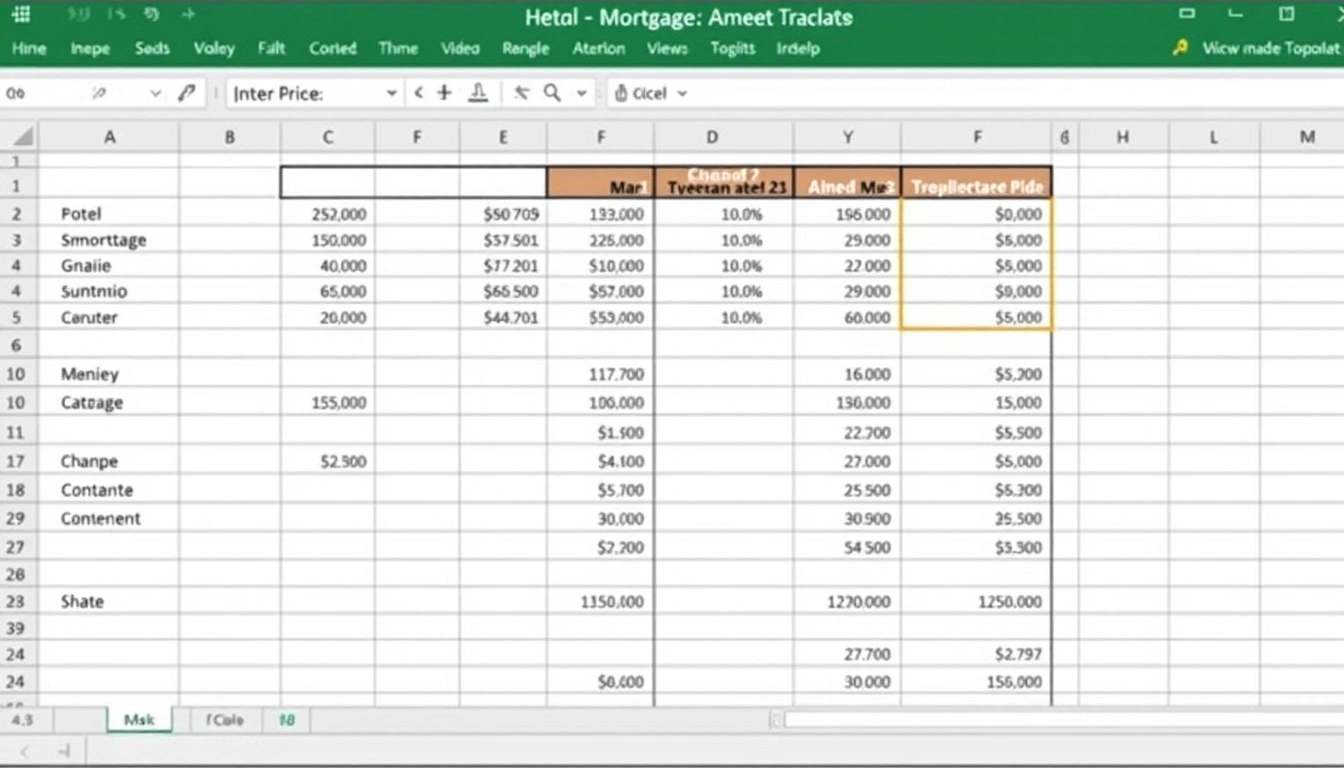Select row header 23
Viewport: 1344px width, 768px height.
19,602
